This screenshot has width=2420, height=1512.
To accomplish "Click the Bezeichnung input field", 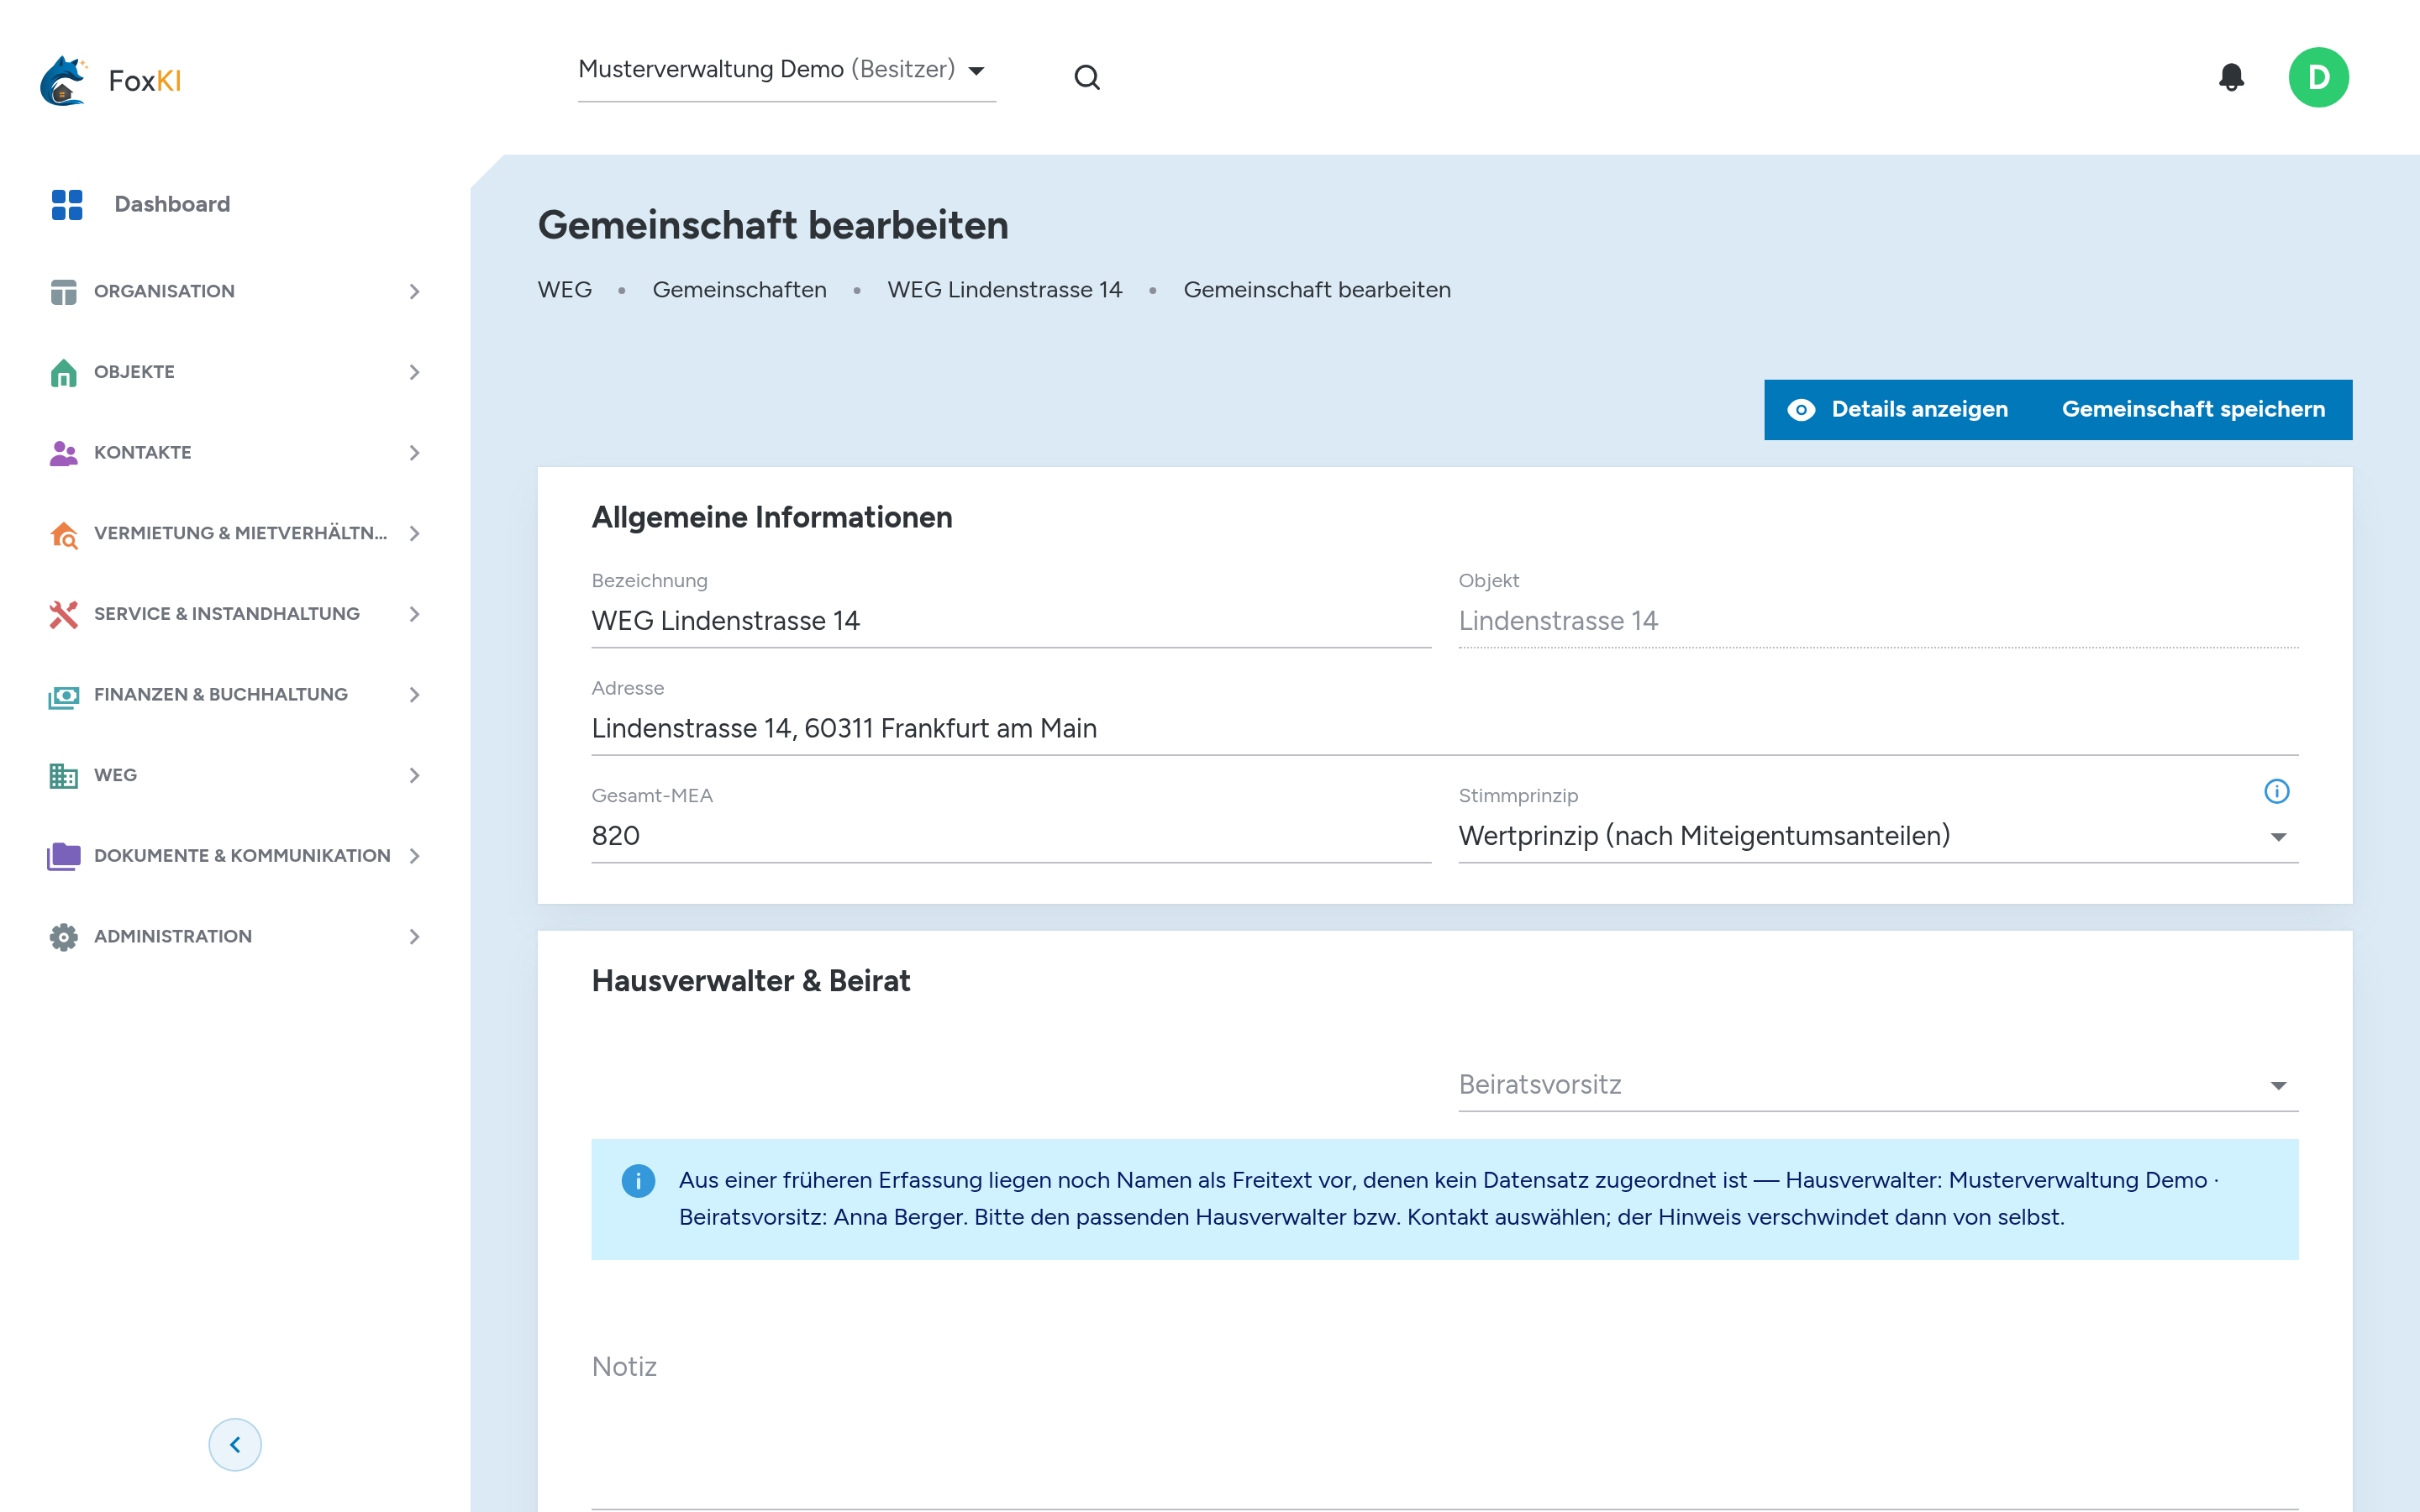I will [x=1011, y=621].
